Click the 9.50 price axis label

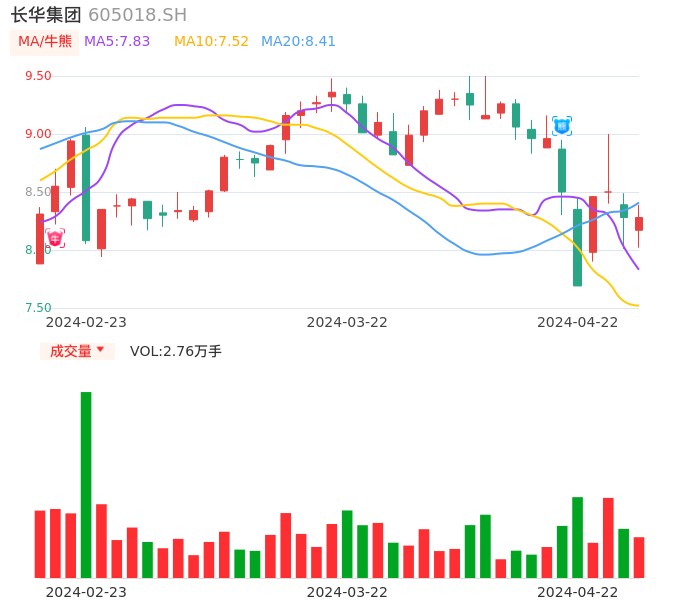38,76
